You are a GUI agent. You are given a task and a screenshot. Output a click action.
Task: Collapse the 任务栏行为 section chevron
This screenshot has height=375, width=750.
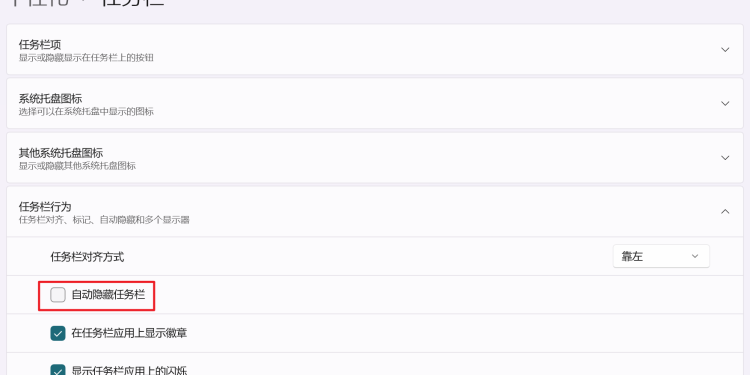point(725,211)
